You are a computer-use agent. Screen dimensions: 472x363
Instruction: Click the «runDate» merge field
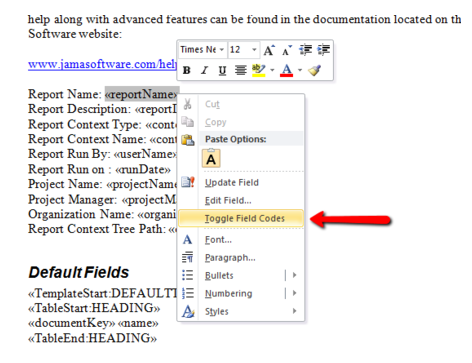pyautogui.click(x=143, y=169)
